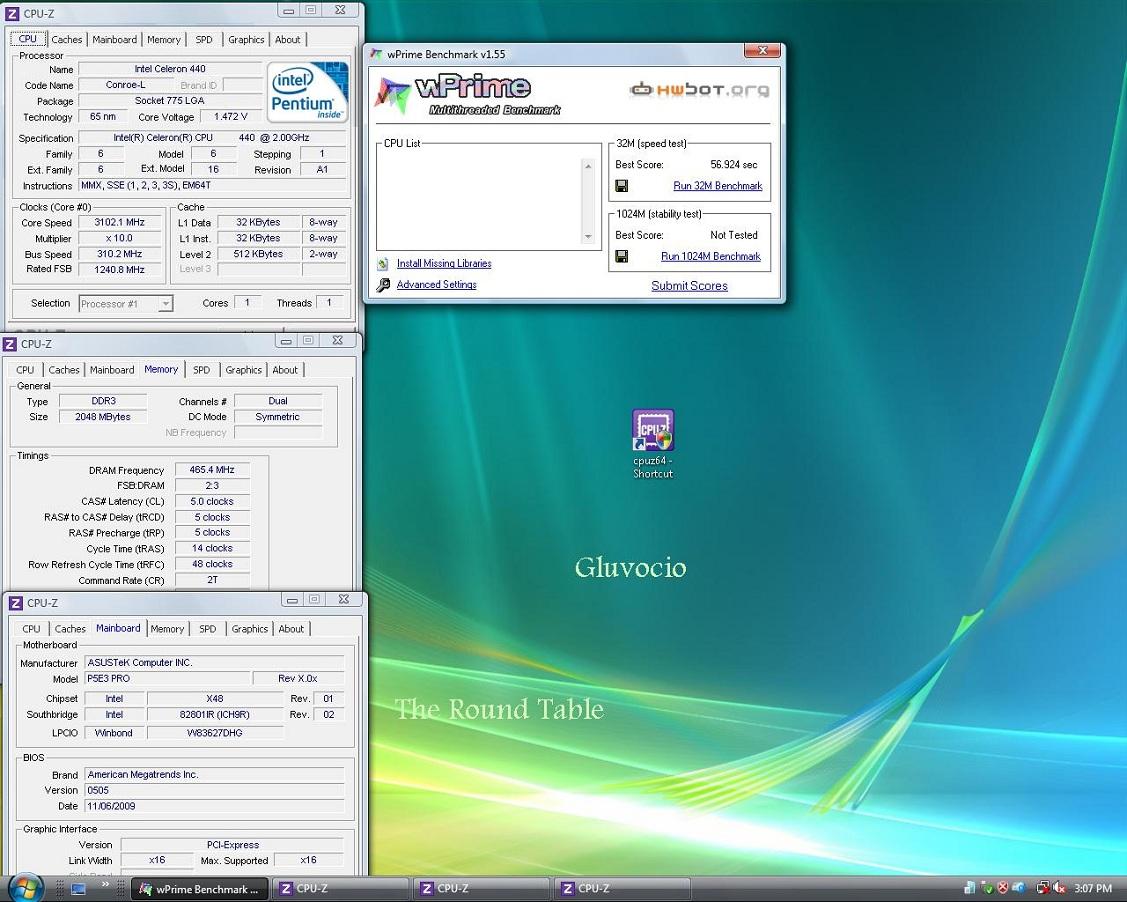The height and width of the screenshot is (902, 1127).
Task: Click the Intel Celeron 440 name field
Action: (170, 69)
